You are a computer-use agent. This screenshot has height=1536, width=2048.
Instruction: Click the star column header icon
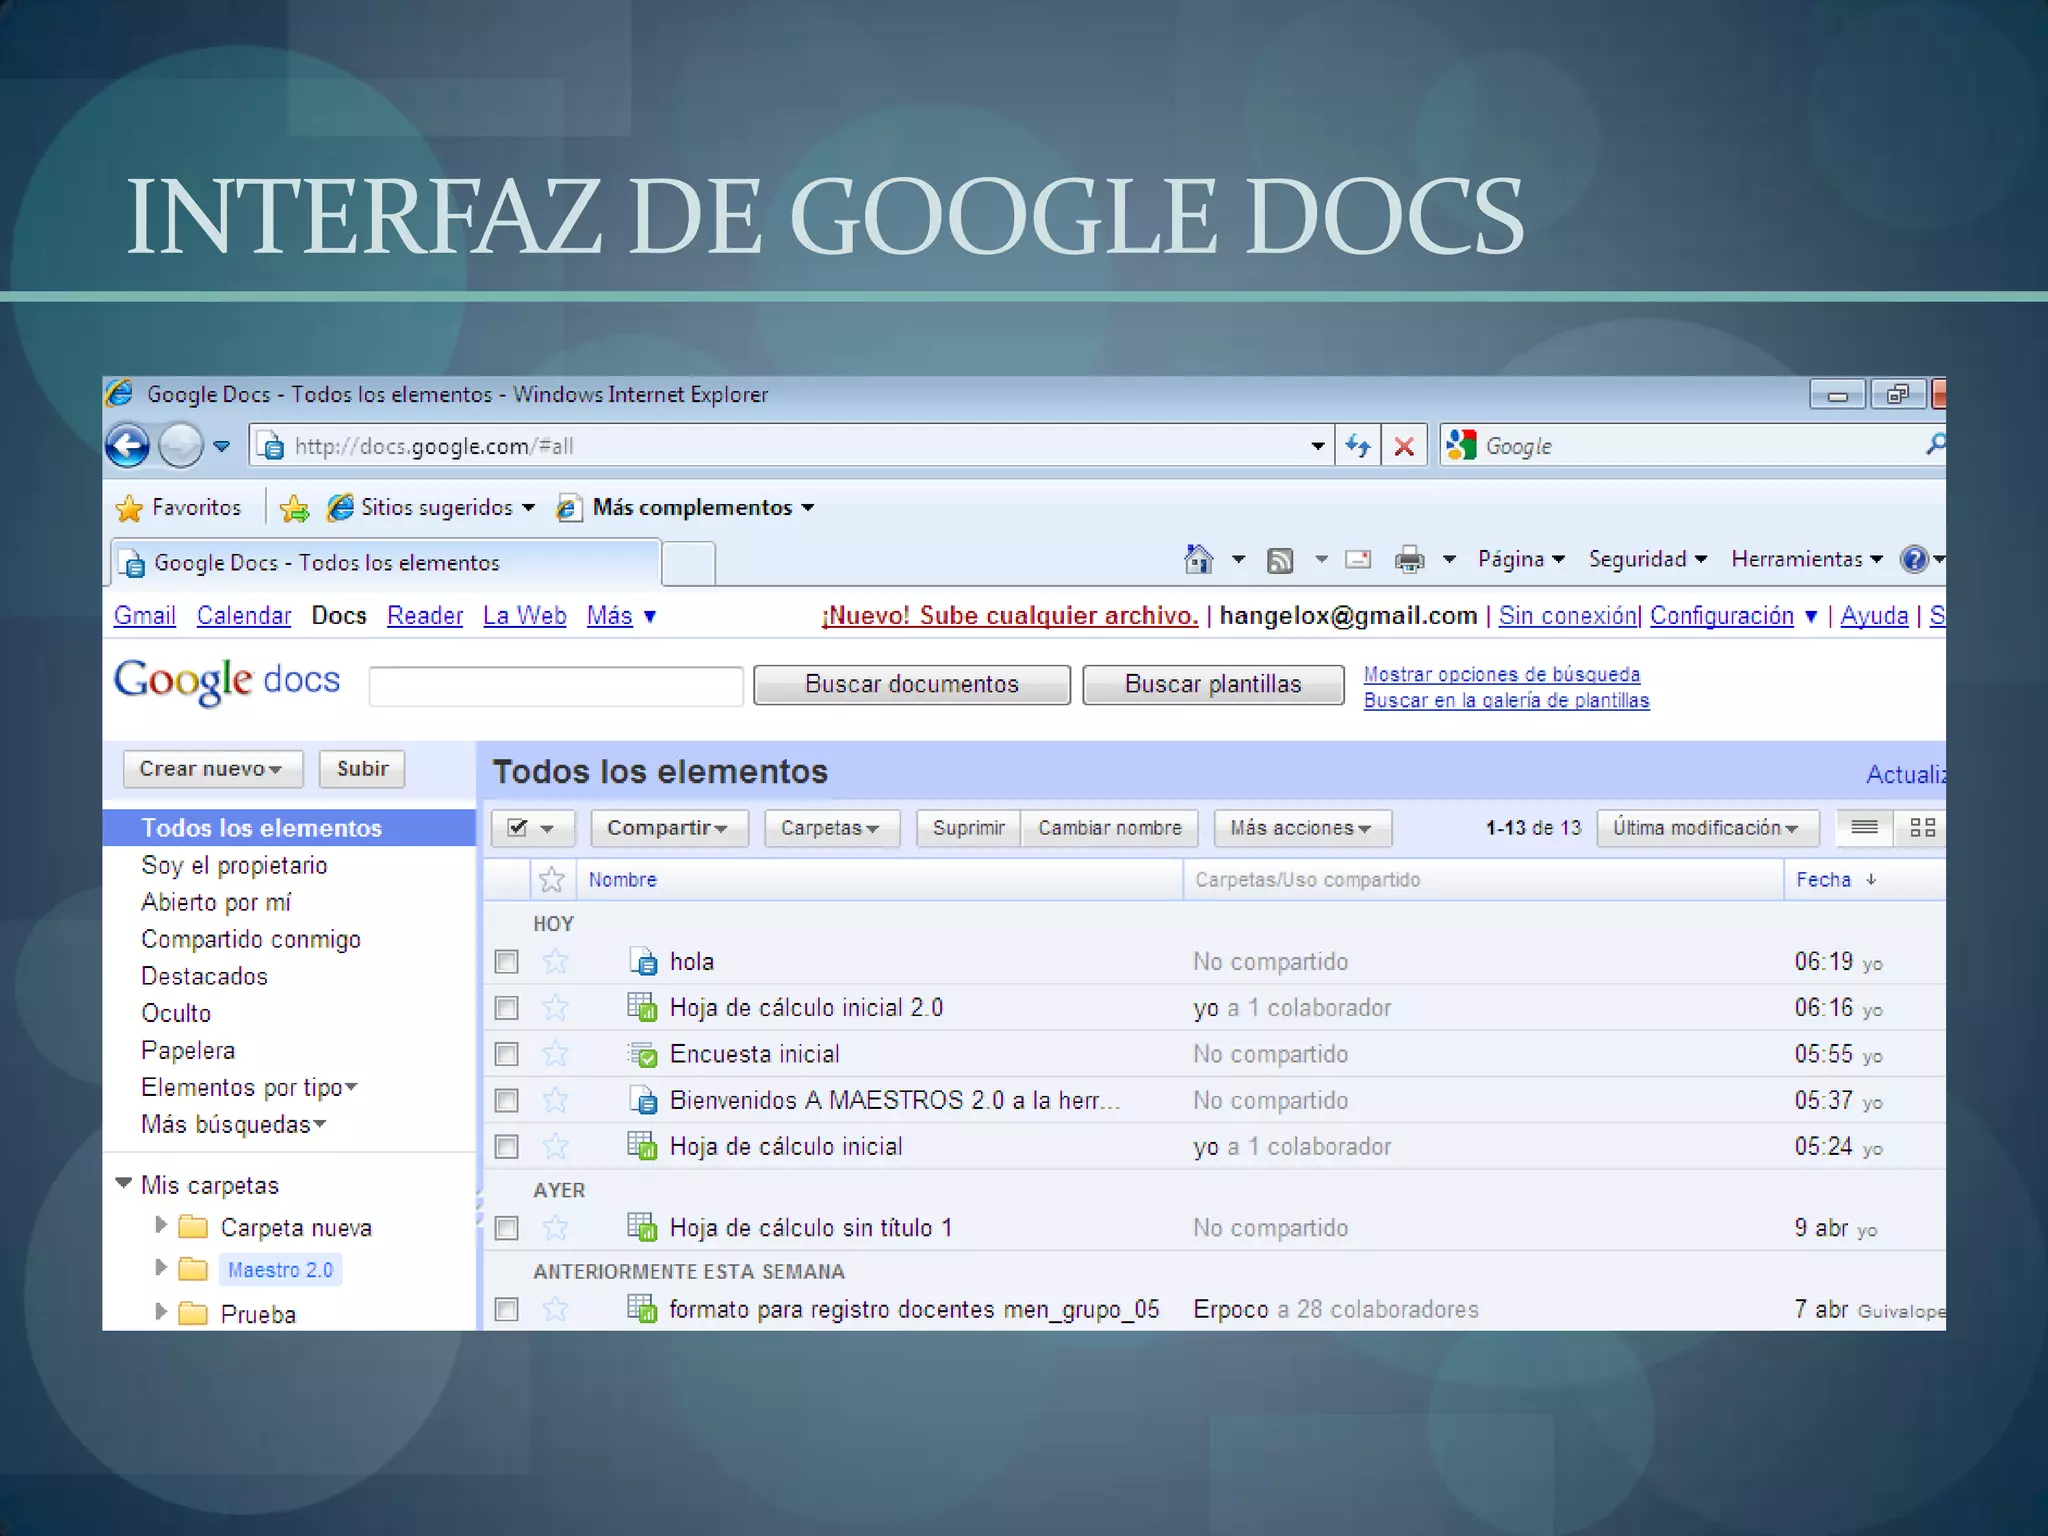(x=552, y=880)
